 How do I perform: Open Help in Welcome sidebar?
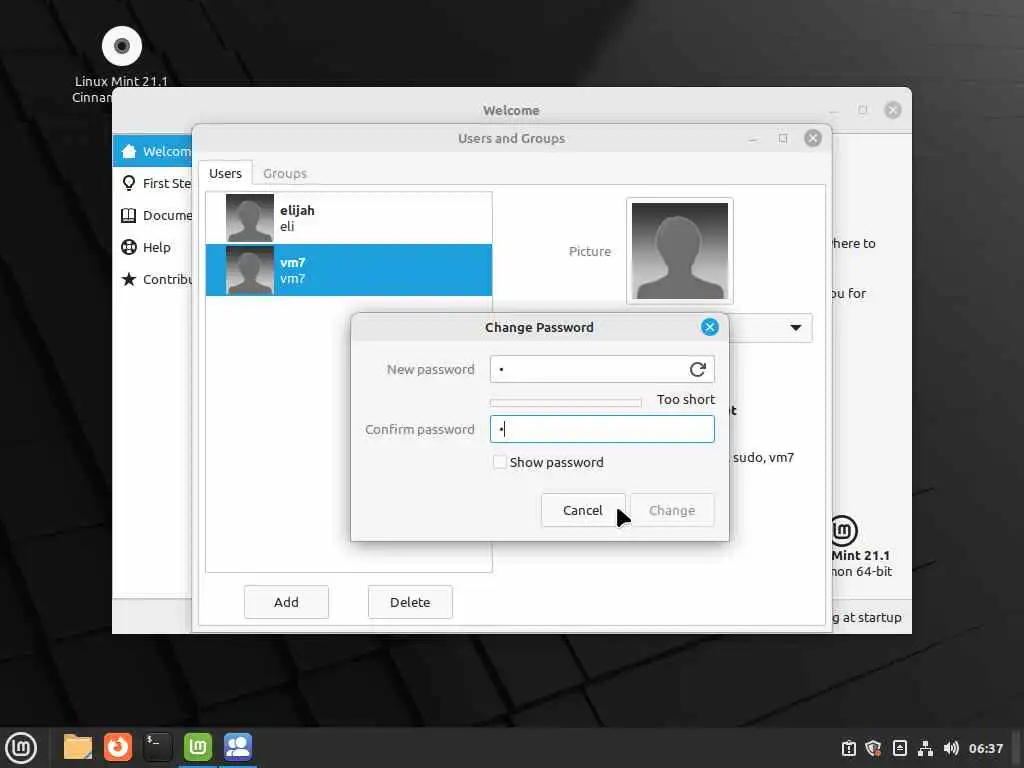(x=153, y=248)
